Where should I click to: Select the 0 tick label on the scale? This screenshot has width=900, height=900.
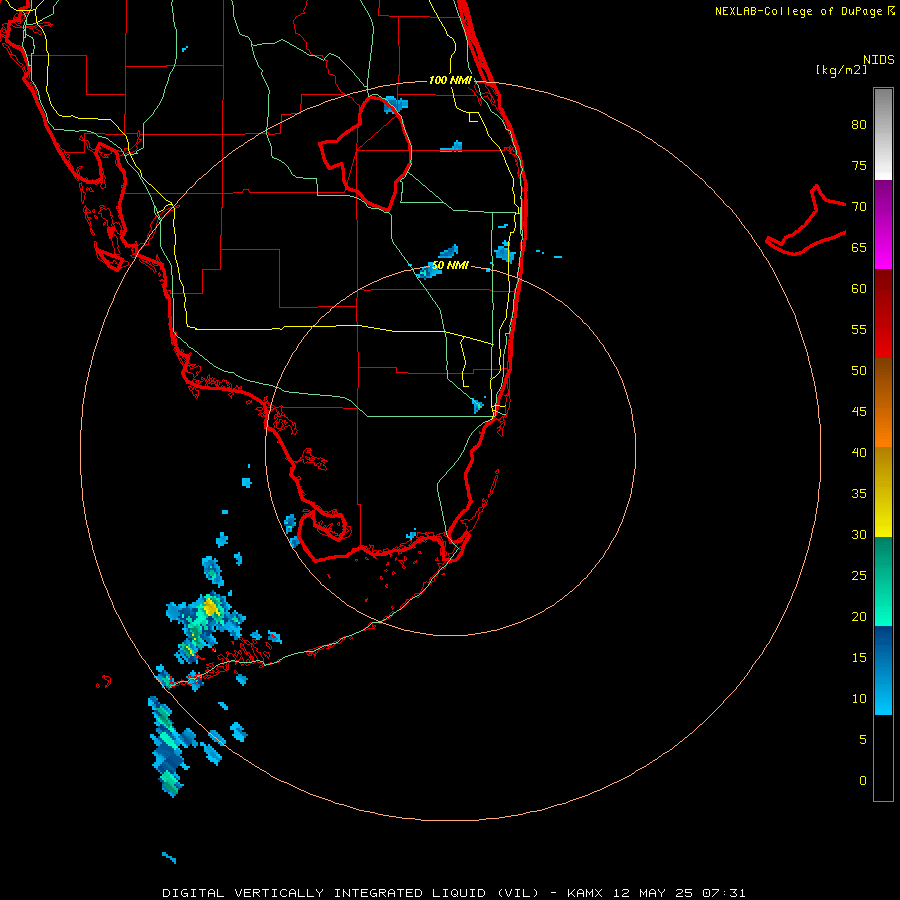click(x=863, y=781)
